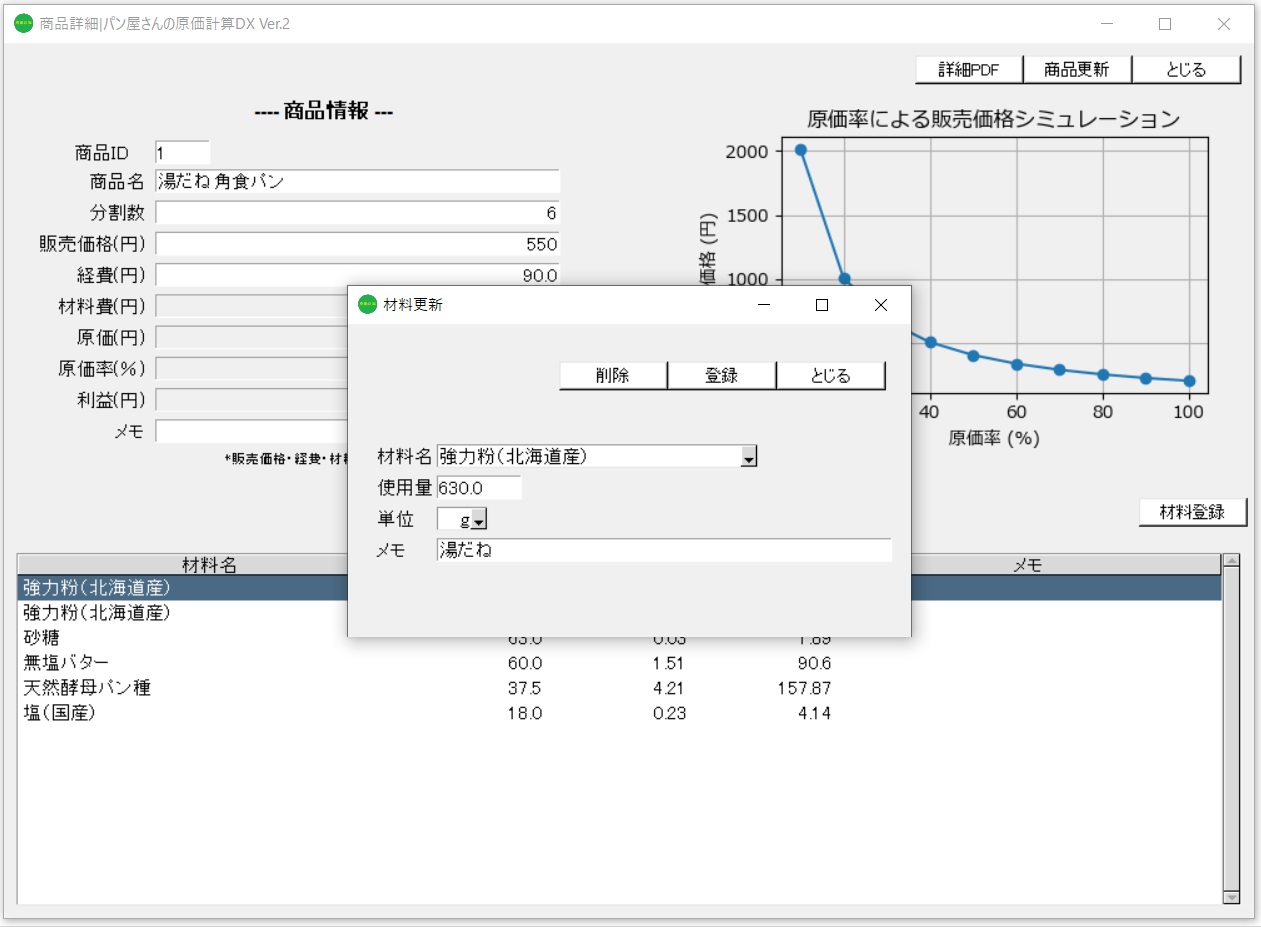Click the 削除 button in 材料更新 dialog
This screenshot has height=927, width=1261.
click(612, 376)
